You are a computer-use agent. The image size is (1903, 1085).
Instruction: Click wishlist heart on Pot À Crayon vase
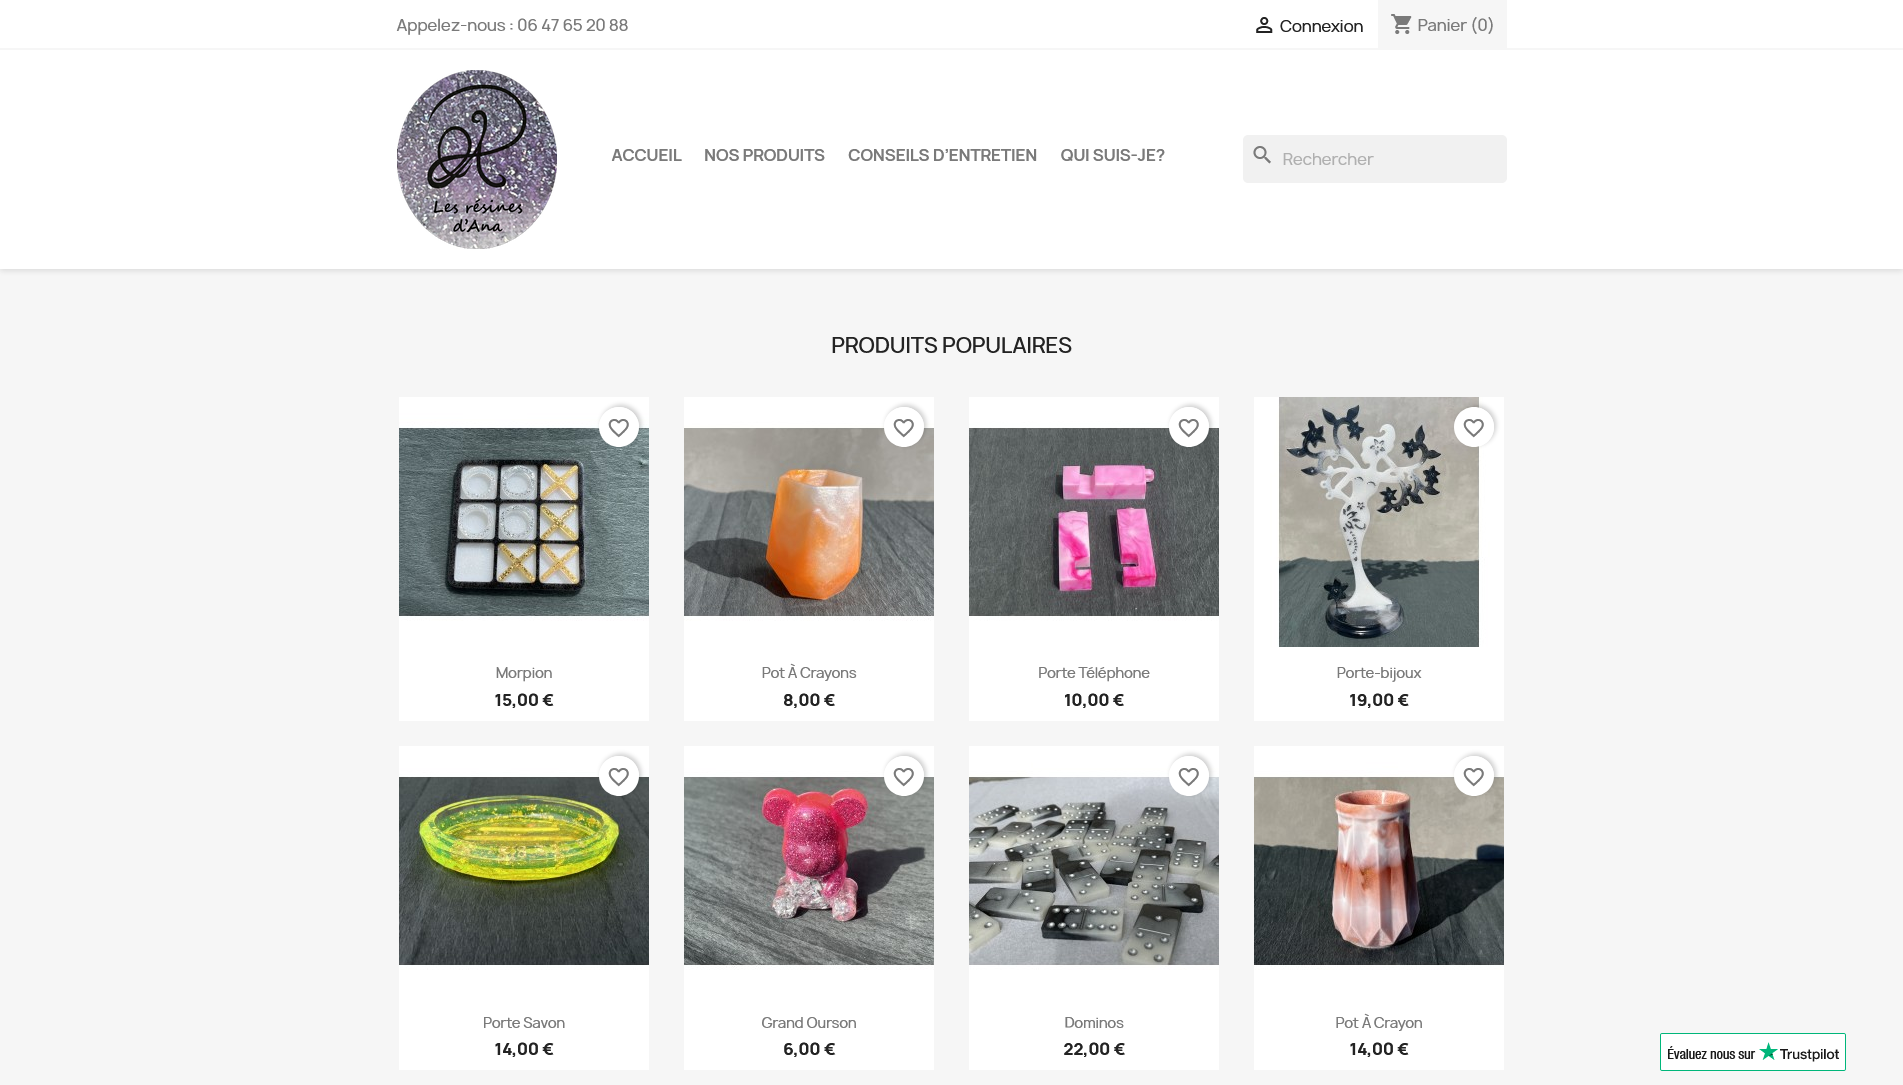click(1474, 777)
